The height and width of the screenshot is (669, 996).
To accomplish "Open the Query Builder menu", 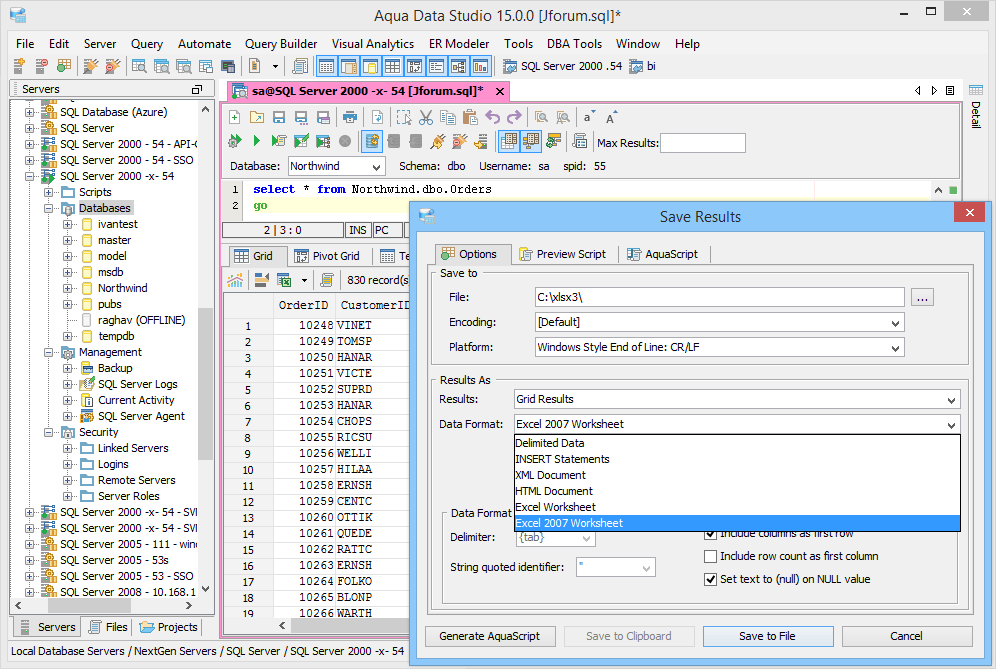I will (281, 44).
